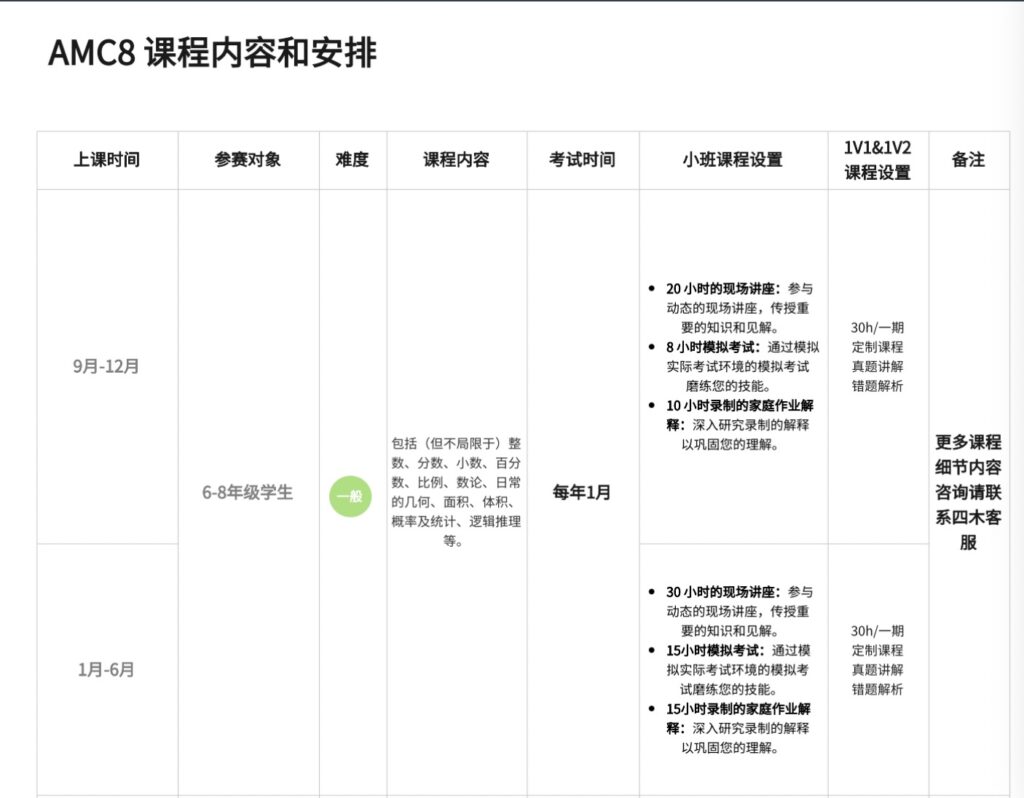Viewport: 1024px width, 798px height.
Task: Click "30h/一期" in the 1月-6月 row
Action: 877,631
